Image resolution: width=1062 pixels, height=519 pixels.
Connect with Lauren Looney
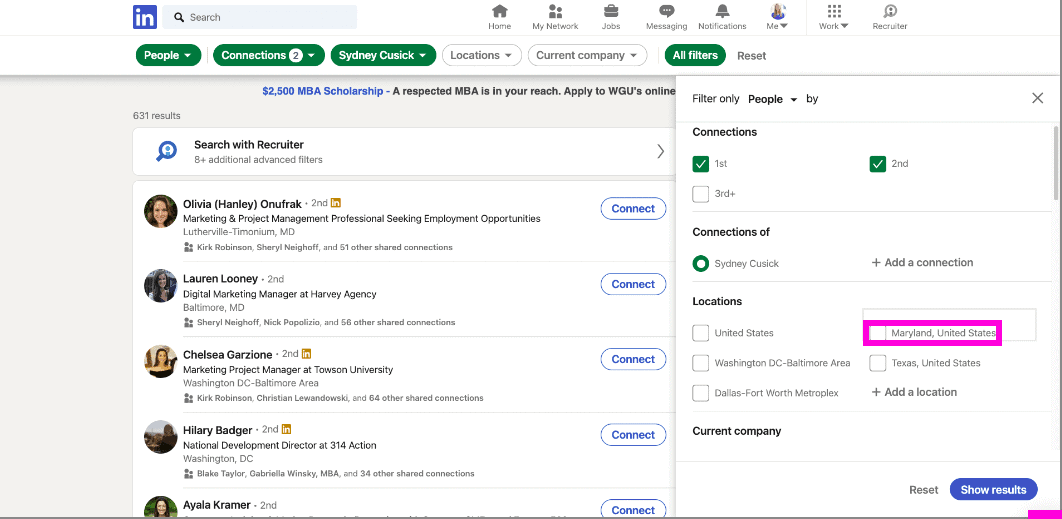pos(633,285)
